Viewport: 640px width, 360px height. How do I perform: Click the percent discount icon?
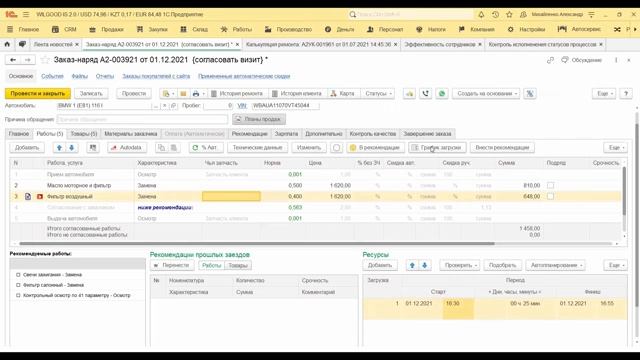(530, 93)
